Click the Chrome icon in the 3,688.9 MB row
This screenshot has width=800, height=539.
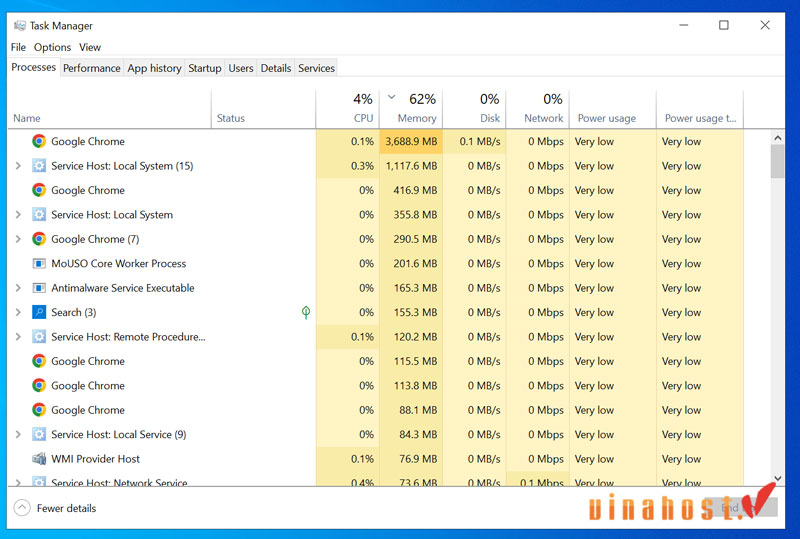pos(39,142)
